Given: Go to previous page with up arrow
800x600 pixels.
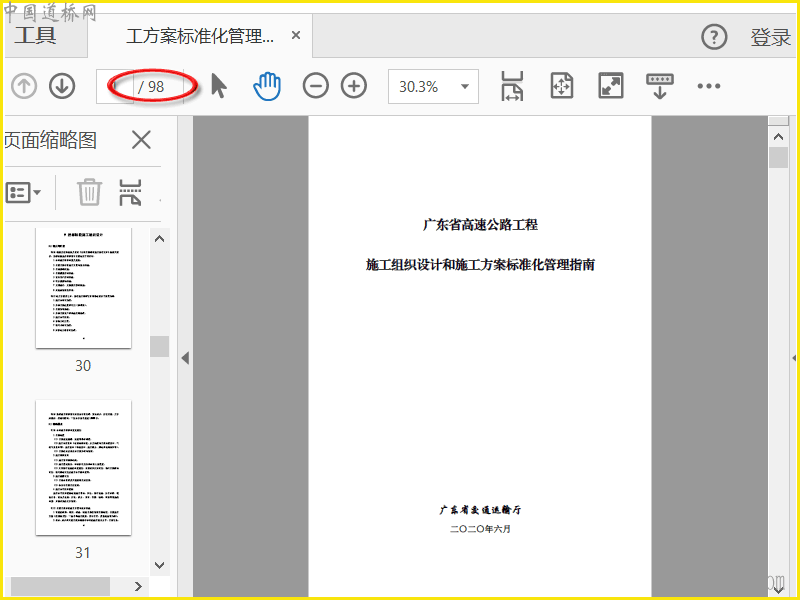Looking at the screenshot, I should point(24,86).
